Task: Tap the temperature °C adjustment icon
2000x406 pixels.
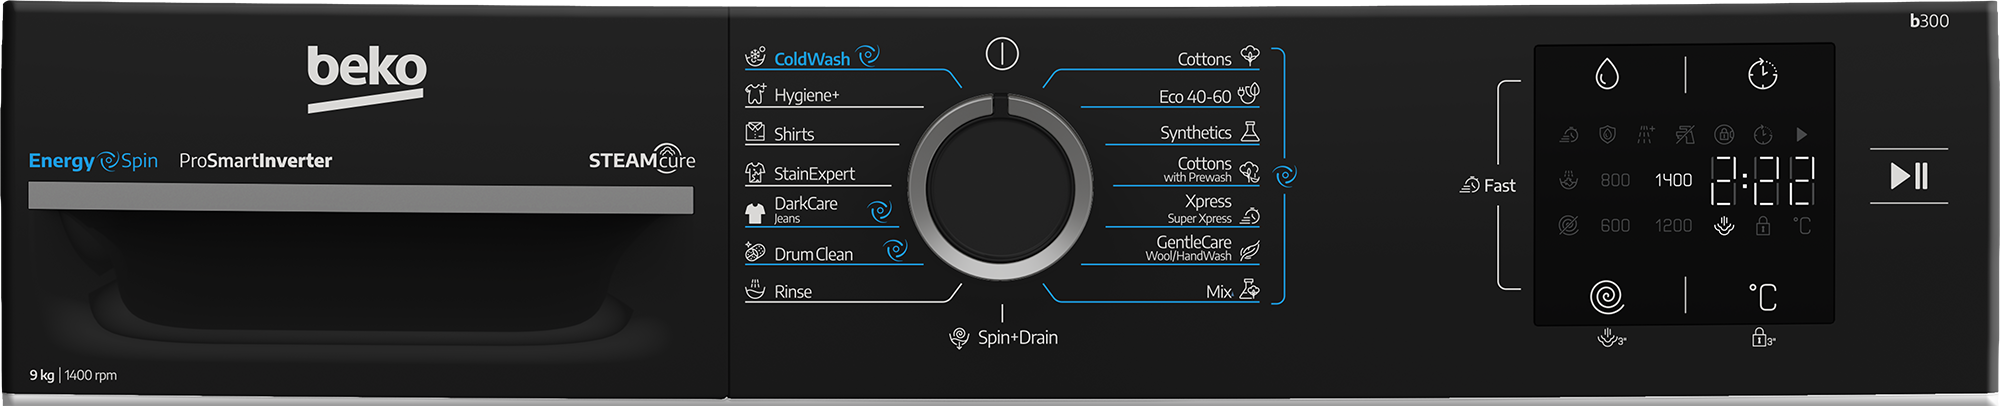Action: 1763,297
